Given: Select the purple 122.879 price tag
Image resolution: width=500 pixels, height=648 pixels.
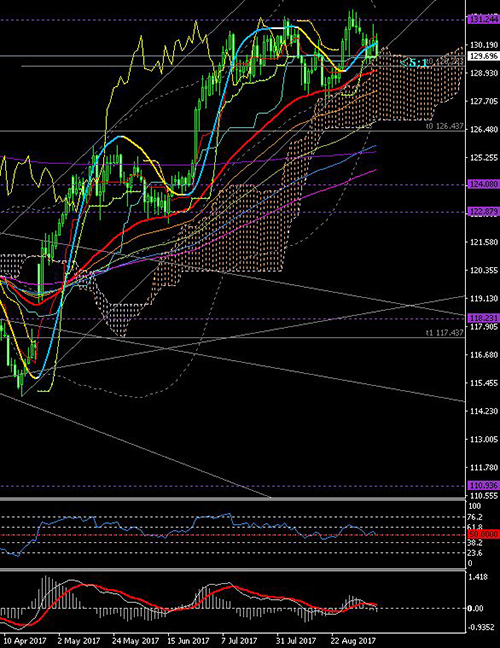Looking at the screenshot, I should tap(483, 212).
